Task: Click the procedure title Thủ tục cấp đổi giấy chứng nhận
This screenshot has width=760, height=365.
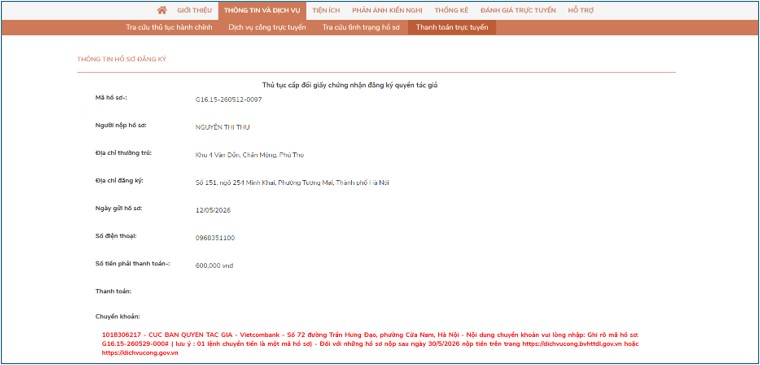Action: point(350,85)
